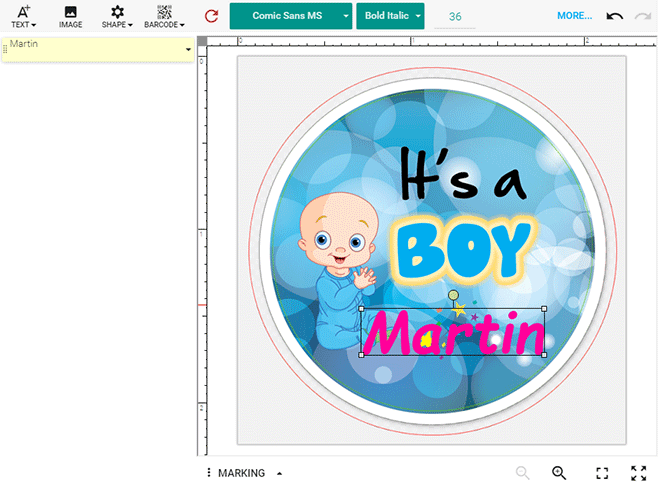Click the bottom-left resize handle of Martin box

361,355
